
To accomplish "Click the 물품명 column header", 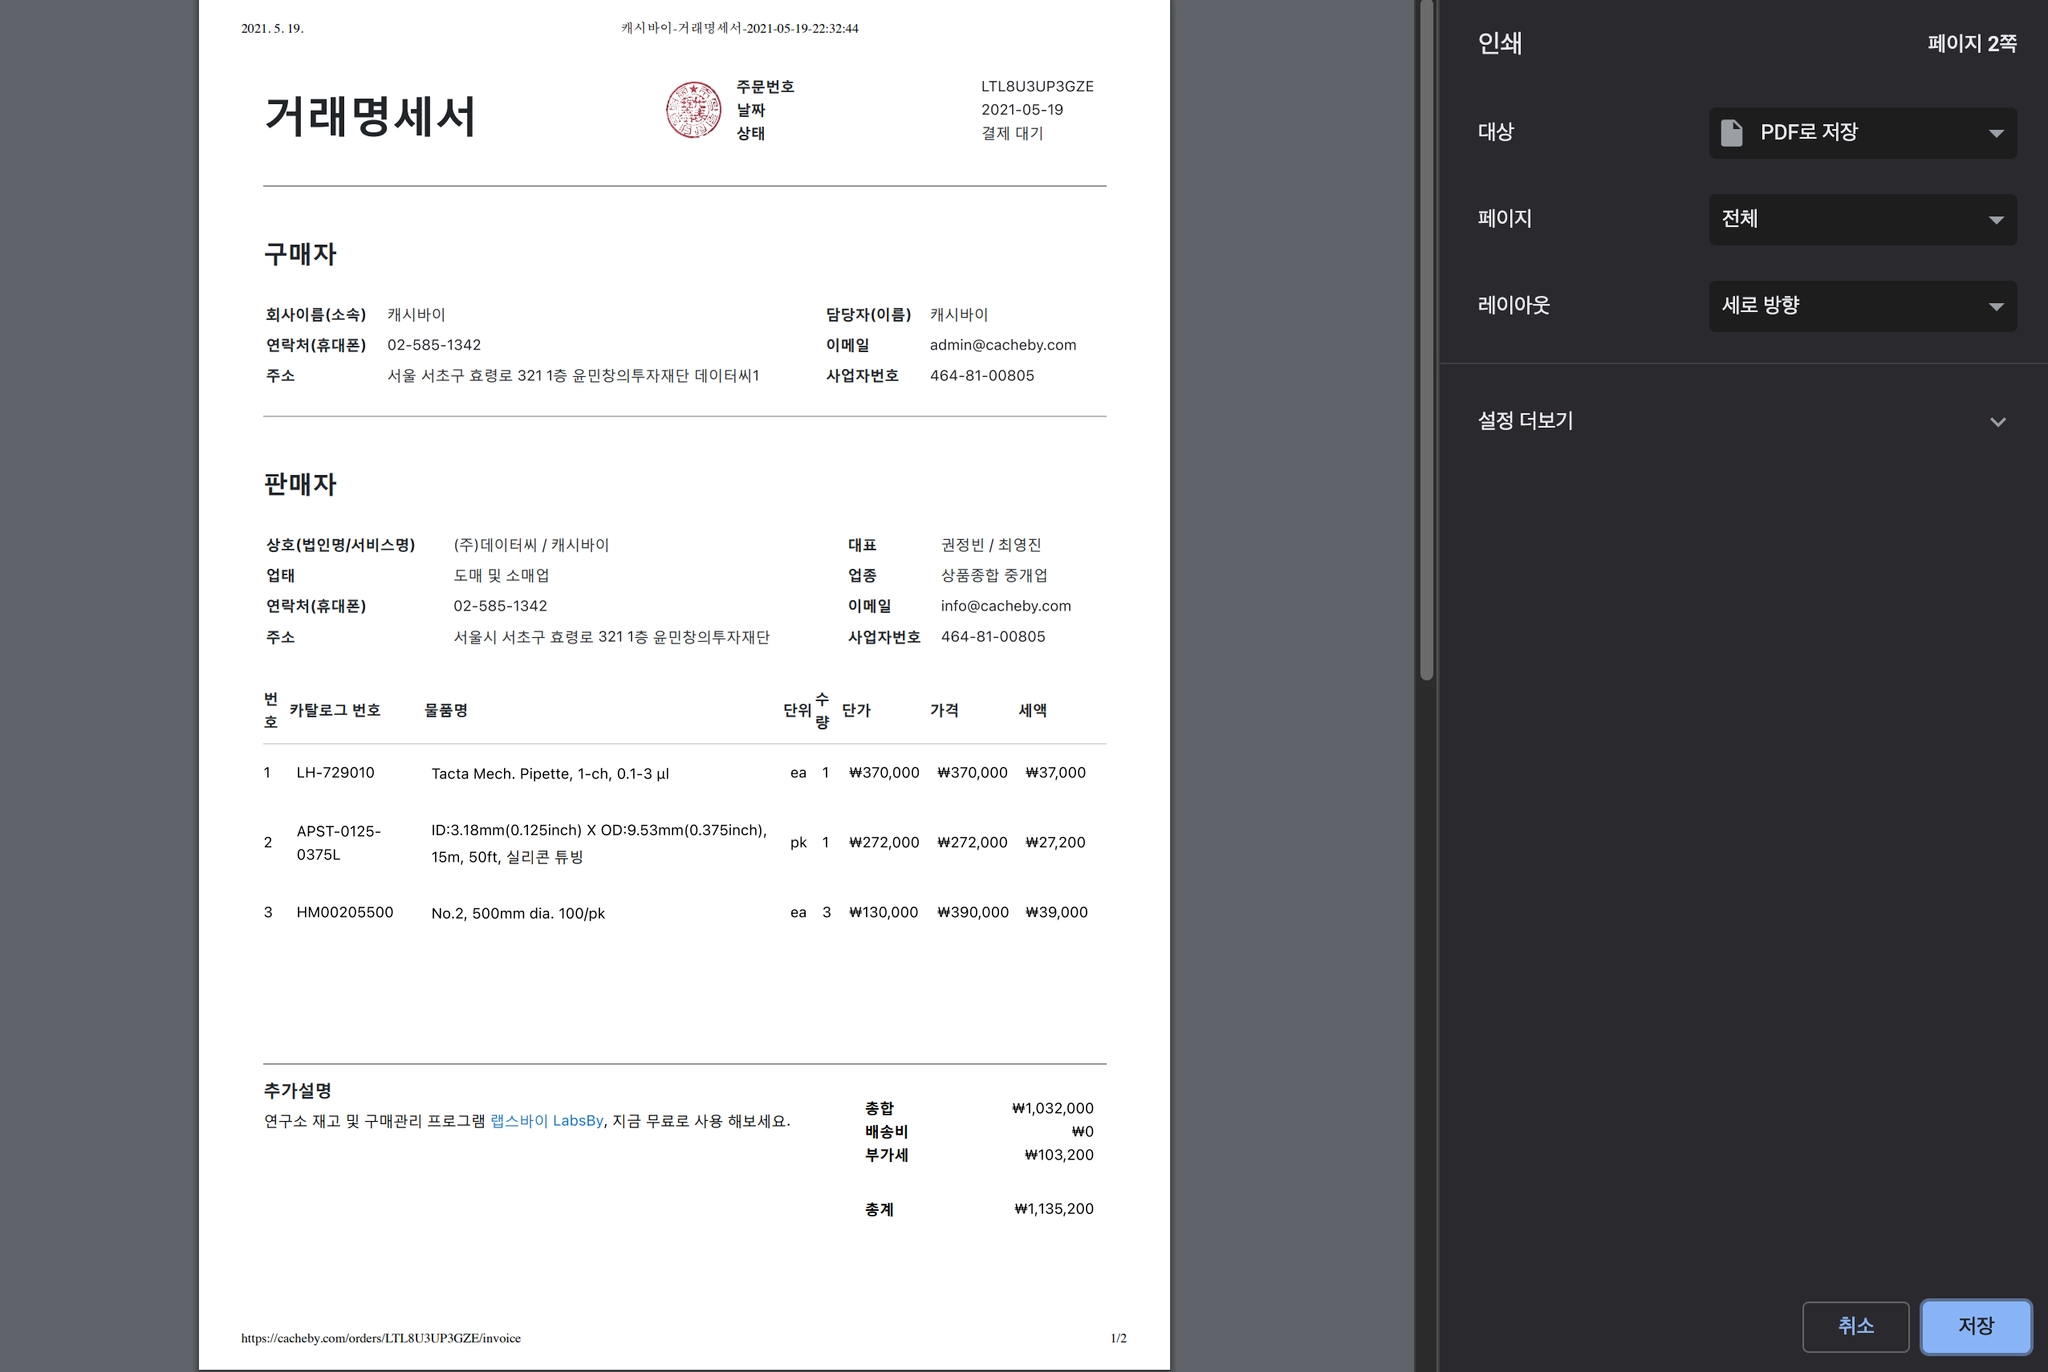I will coord(446,710).
